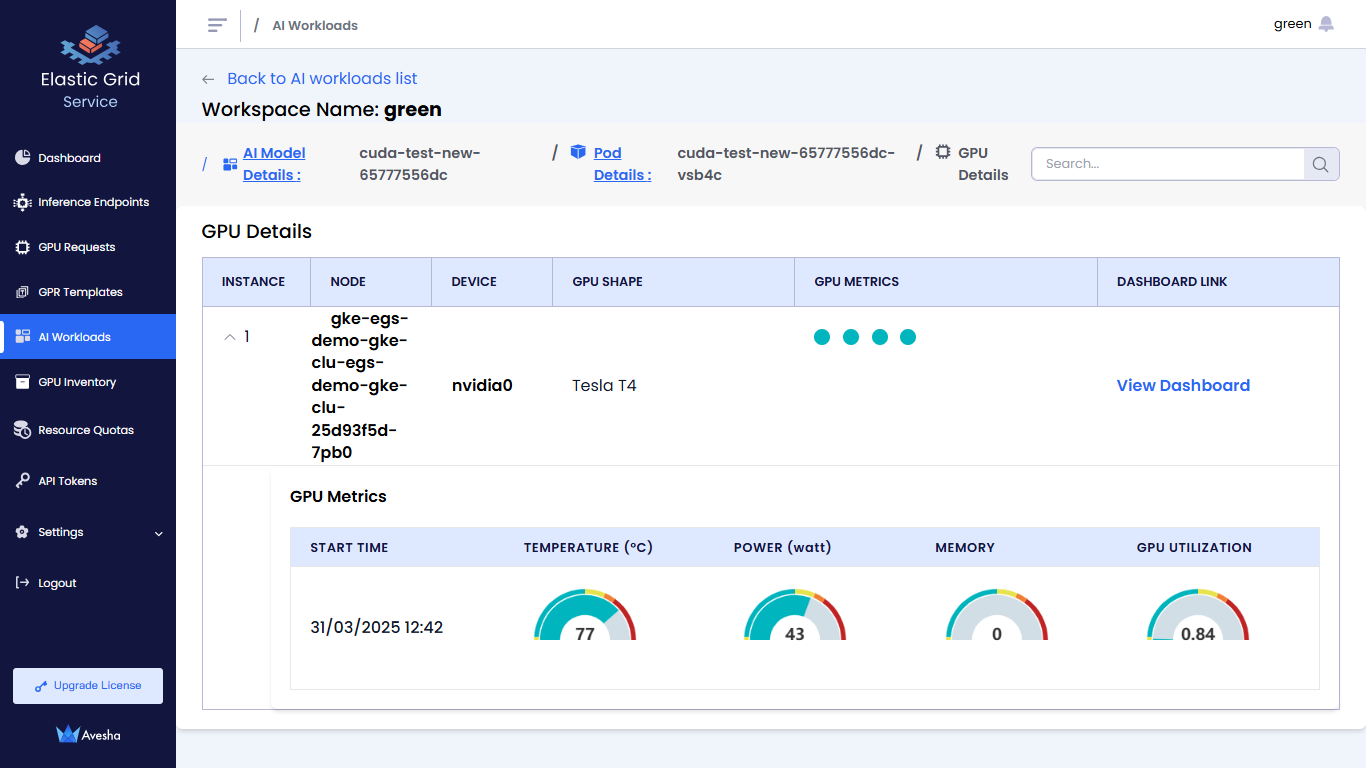Collapse instance 1 row chevron

pos(230,337)
